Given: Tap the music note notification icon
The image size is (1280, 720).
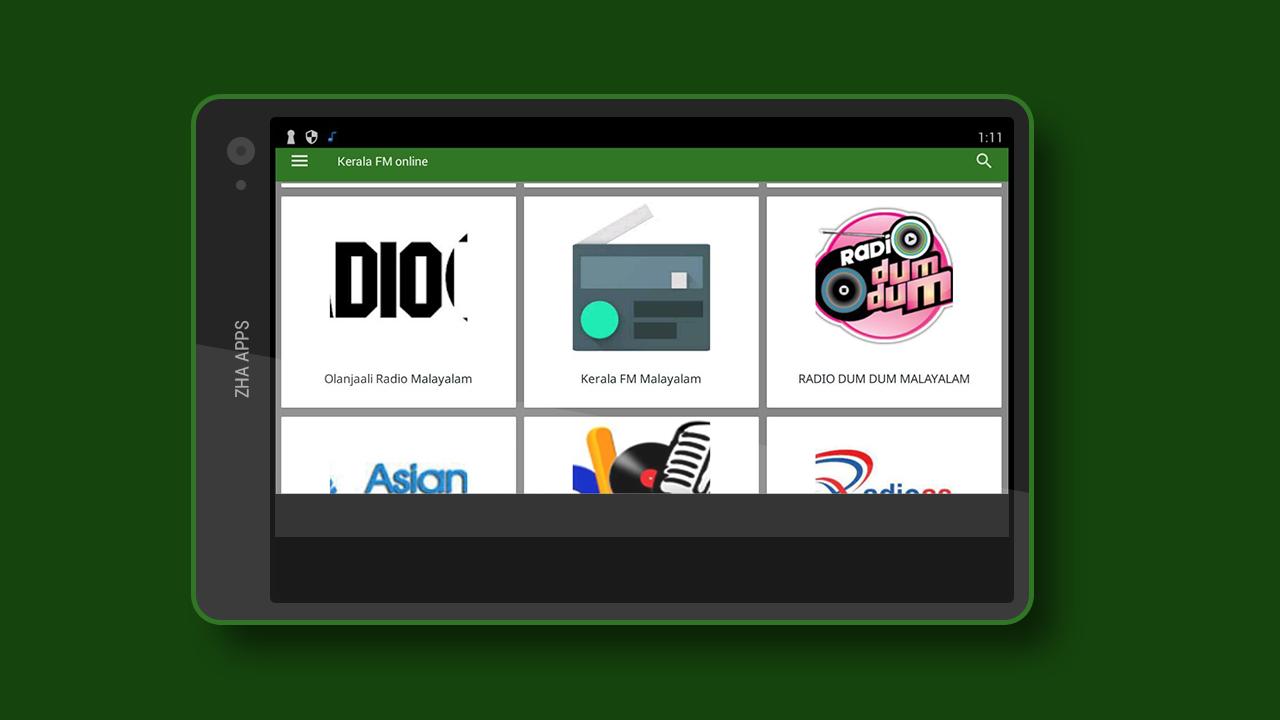Looking at the screenshot, I should (x=332, y=137).
